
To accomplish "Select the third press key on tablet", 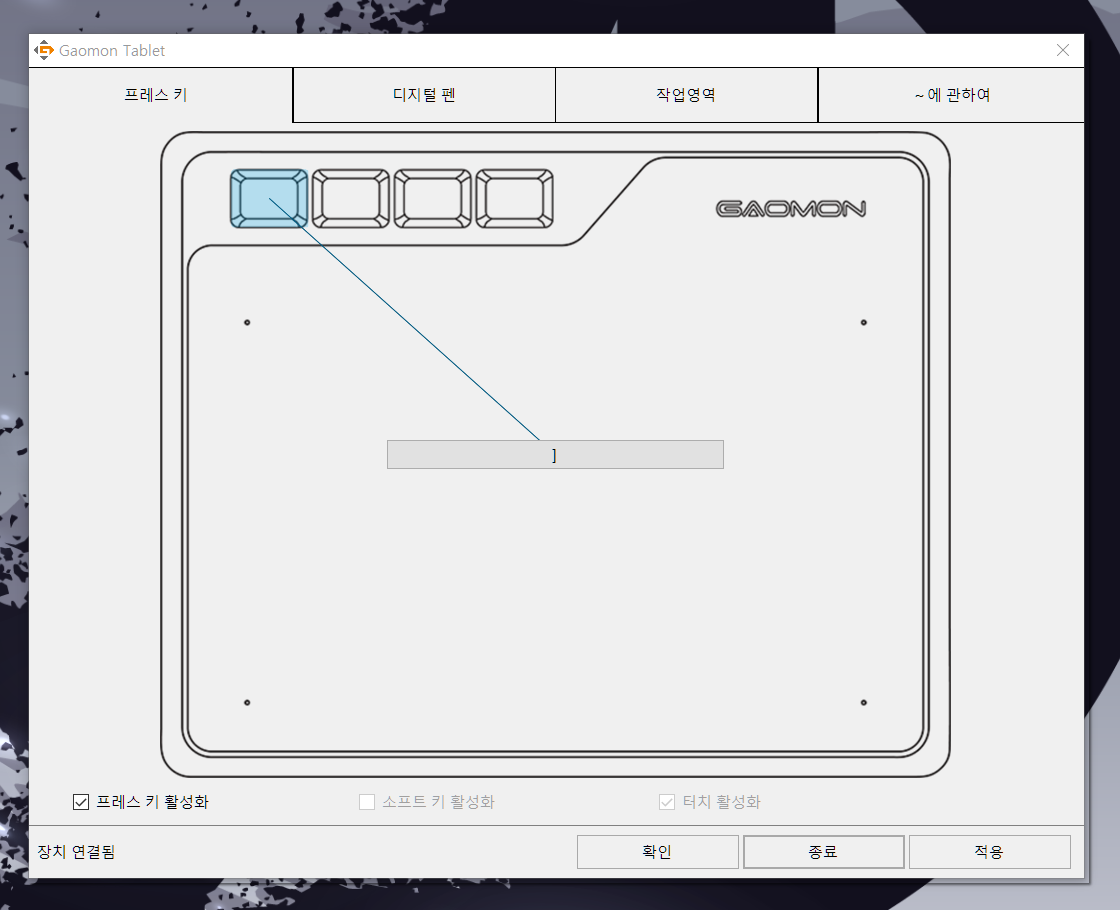I will [433, 199].
